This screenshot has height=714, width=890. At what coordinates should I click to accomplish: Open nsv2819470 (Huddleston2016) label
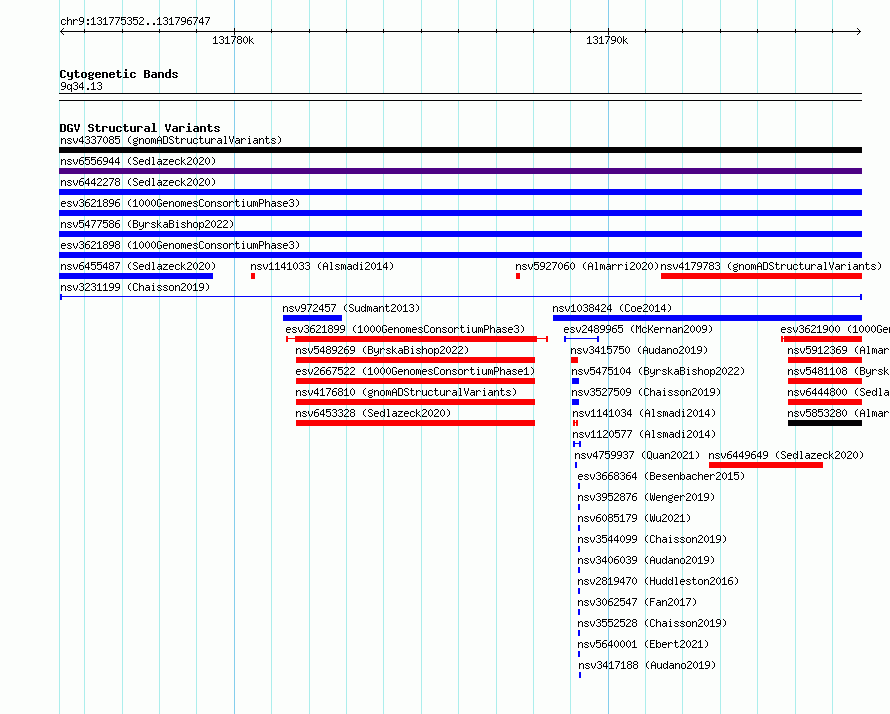click(658, 581)
